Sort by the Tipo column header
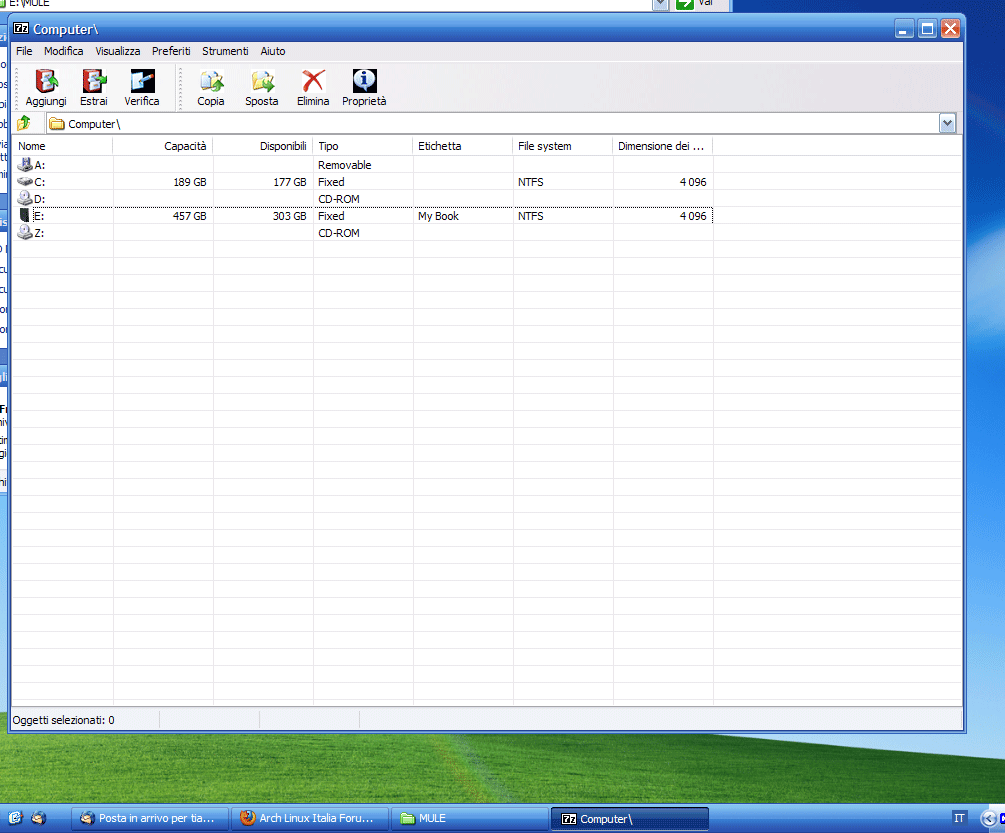Image resolution: width=1005 pixels, height=833 pixels. tap(363, 146)
